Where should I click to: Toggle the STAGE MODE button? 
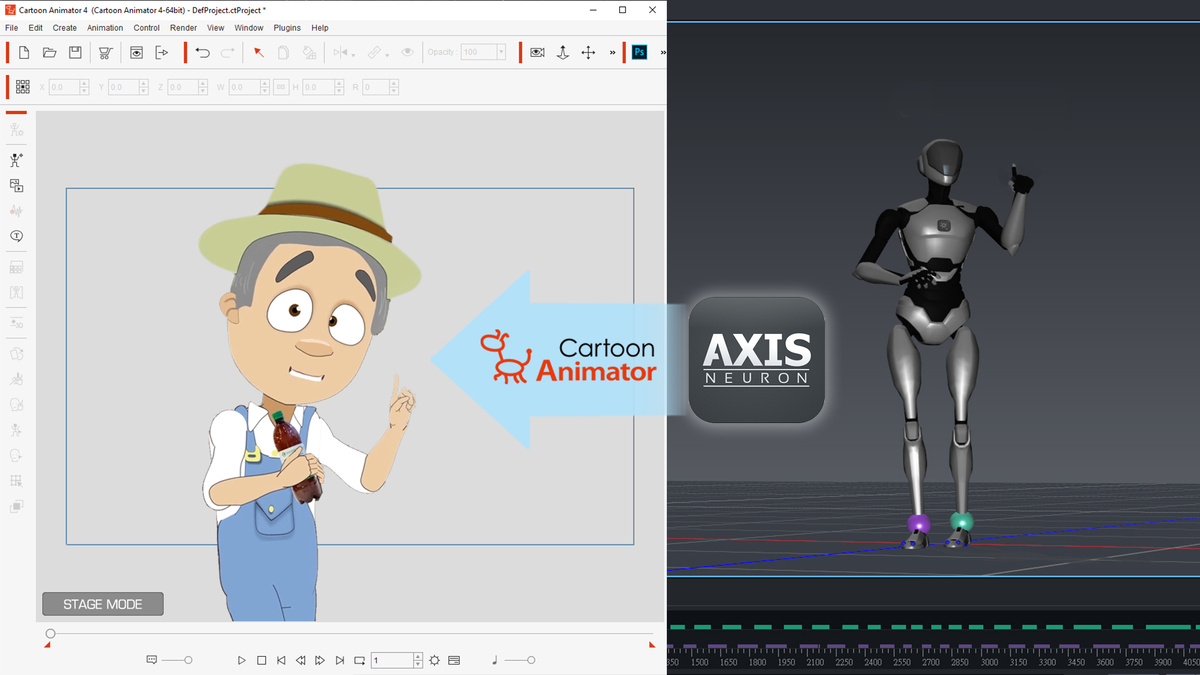(102, 604)
